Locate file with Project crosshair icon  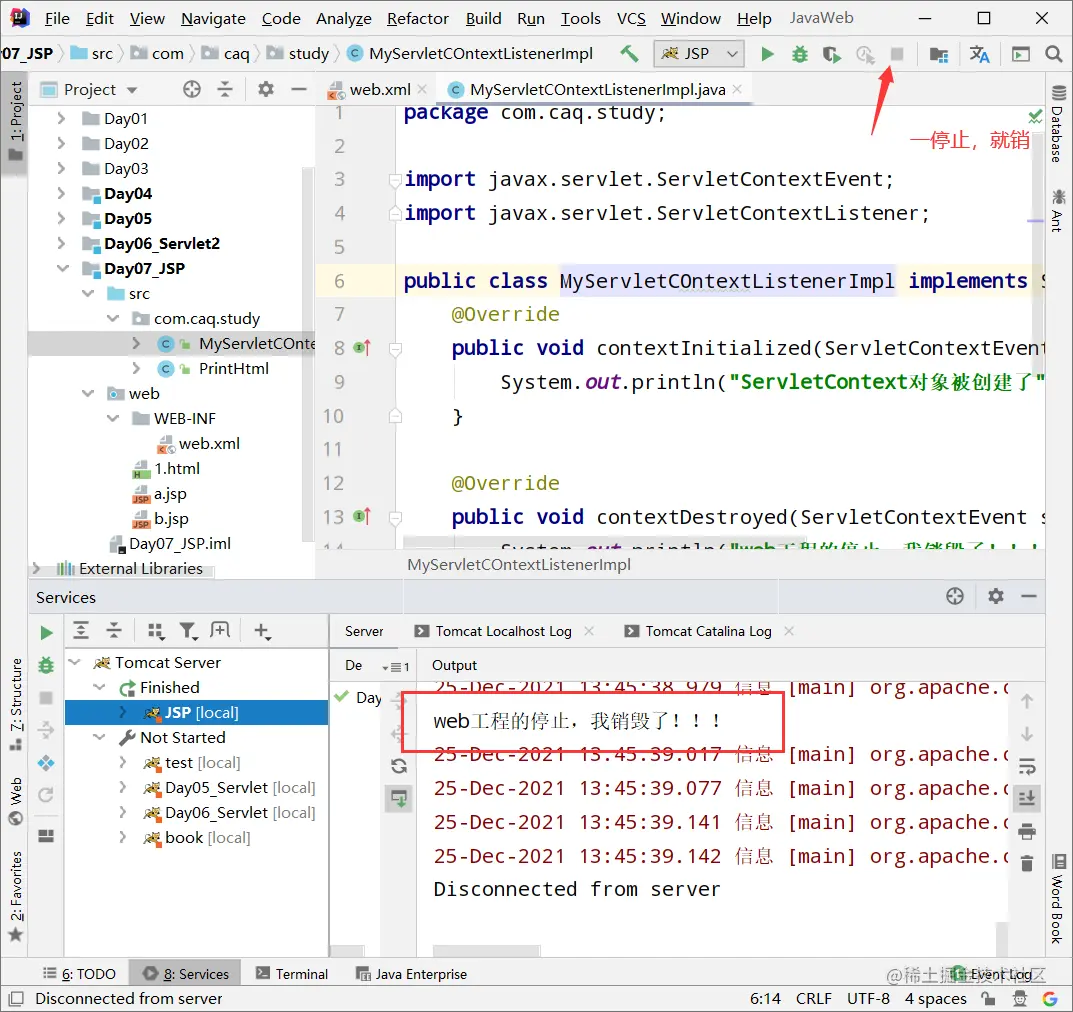click(192, 89)
